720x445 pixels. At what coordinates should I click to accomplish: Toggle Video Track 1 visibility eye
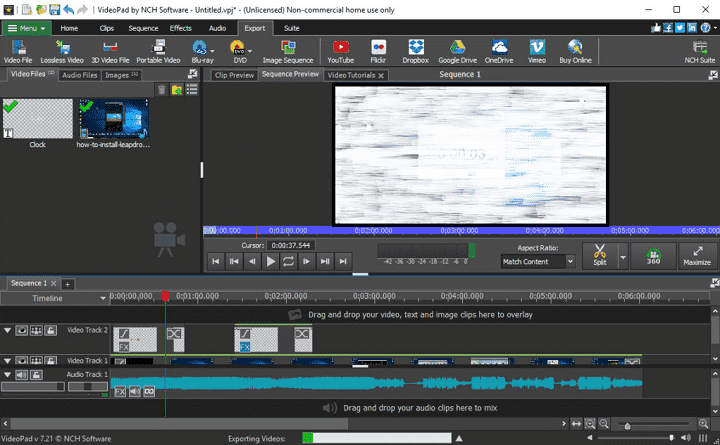click(22, 361)
